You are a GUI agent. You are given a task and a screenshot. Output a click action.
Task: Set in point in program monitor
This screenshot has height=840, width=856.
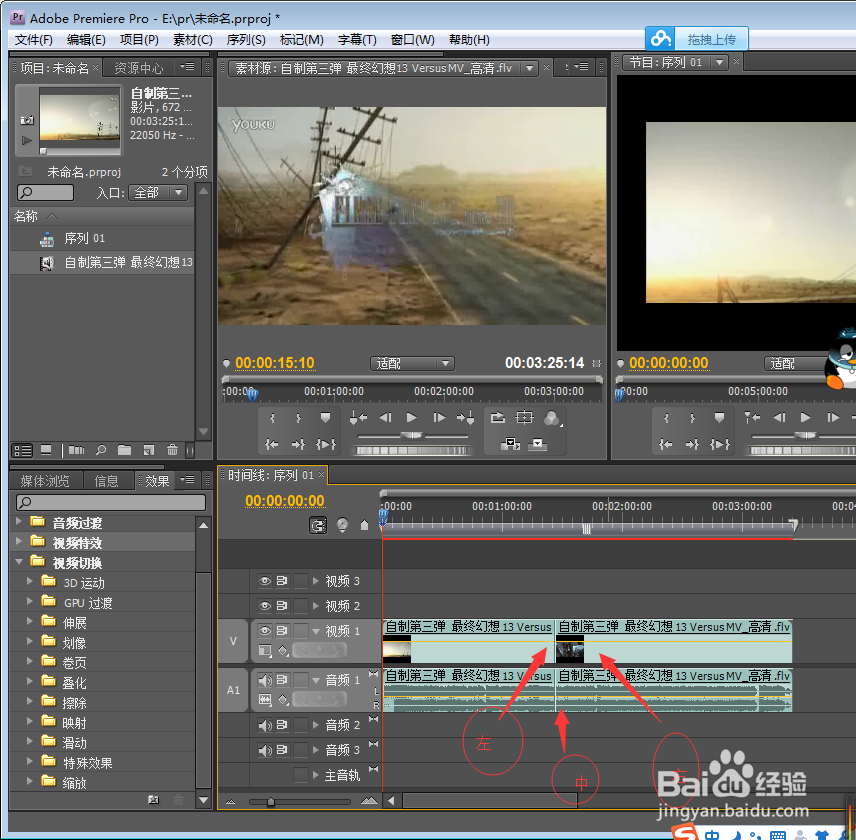click(x=666, y=418)
